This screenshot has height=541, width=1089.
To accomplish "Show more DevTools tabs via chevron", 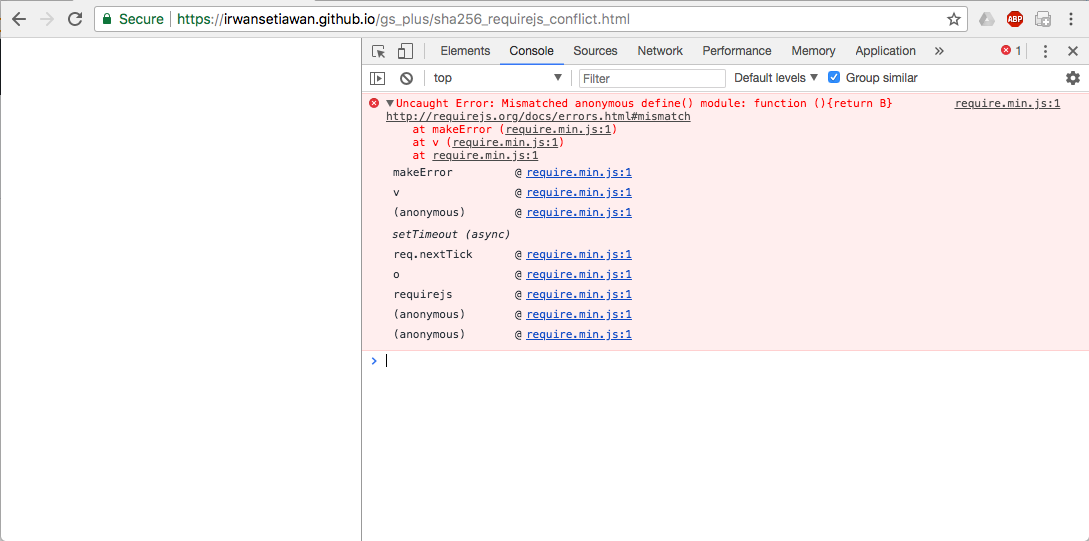I will click(939, 51).
